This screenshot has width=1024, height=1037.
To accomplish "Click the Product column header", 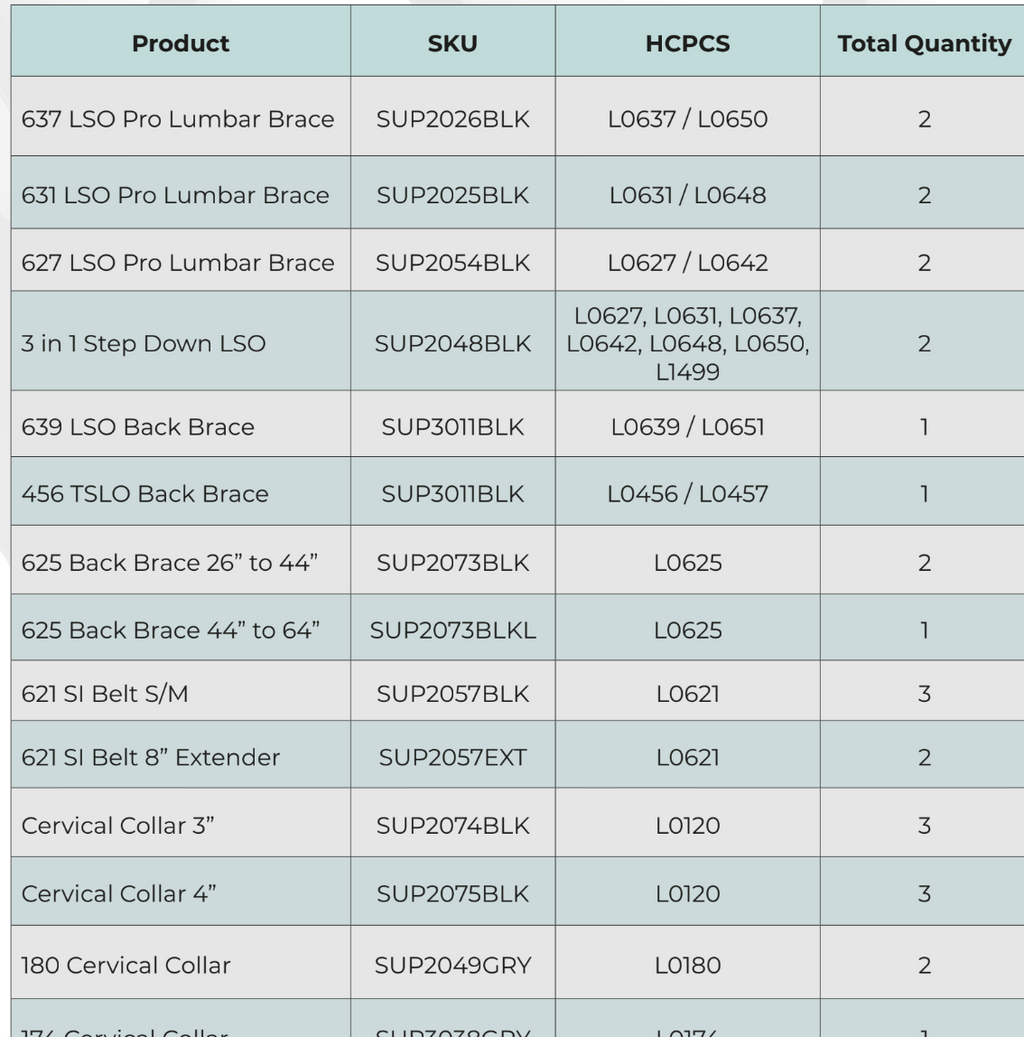I will click(181, 41).
